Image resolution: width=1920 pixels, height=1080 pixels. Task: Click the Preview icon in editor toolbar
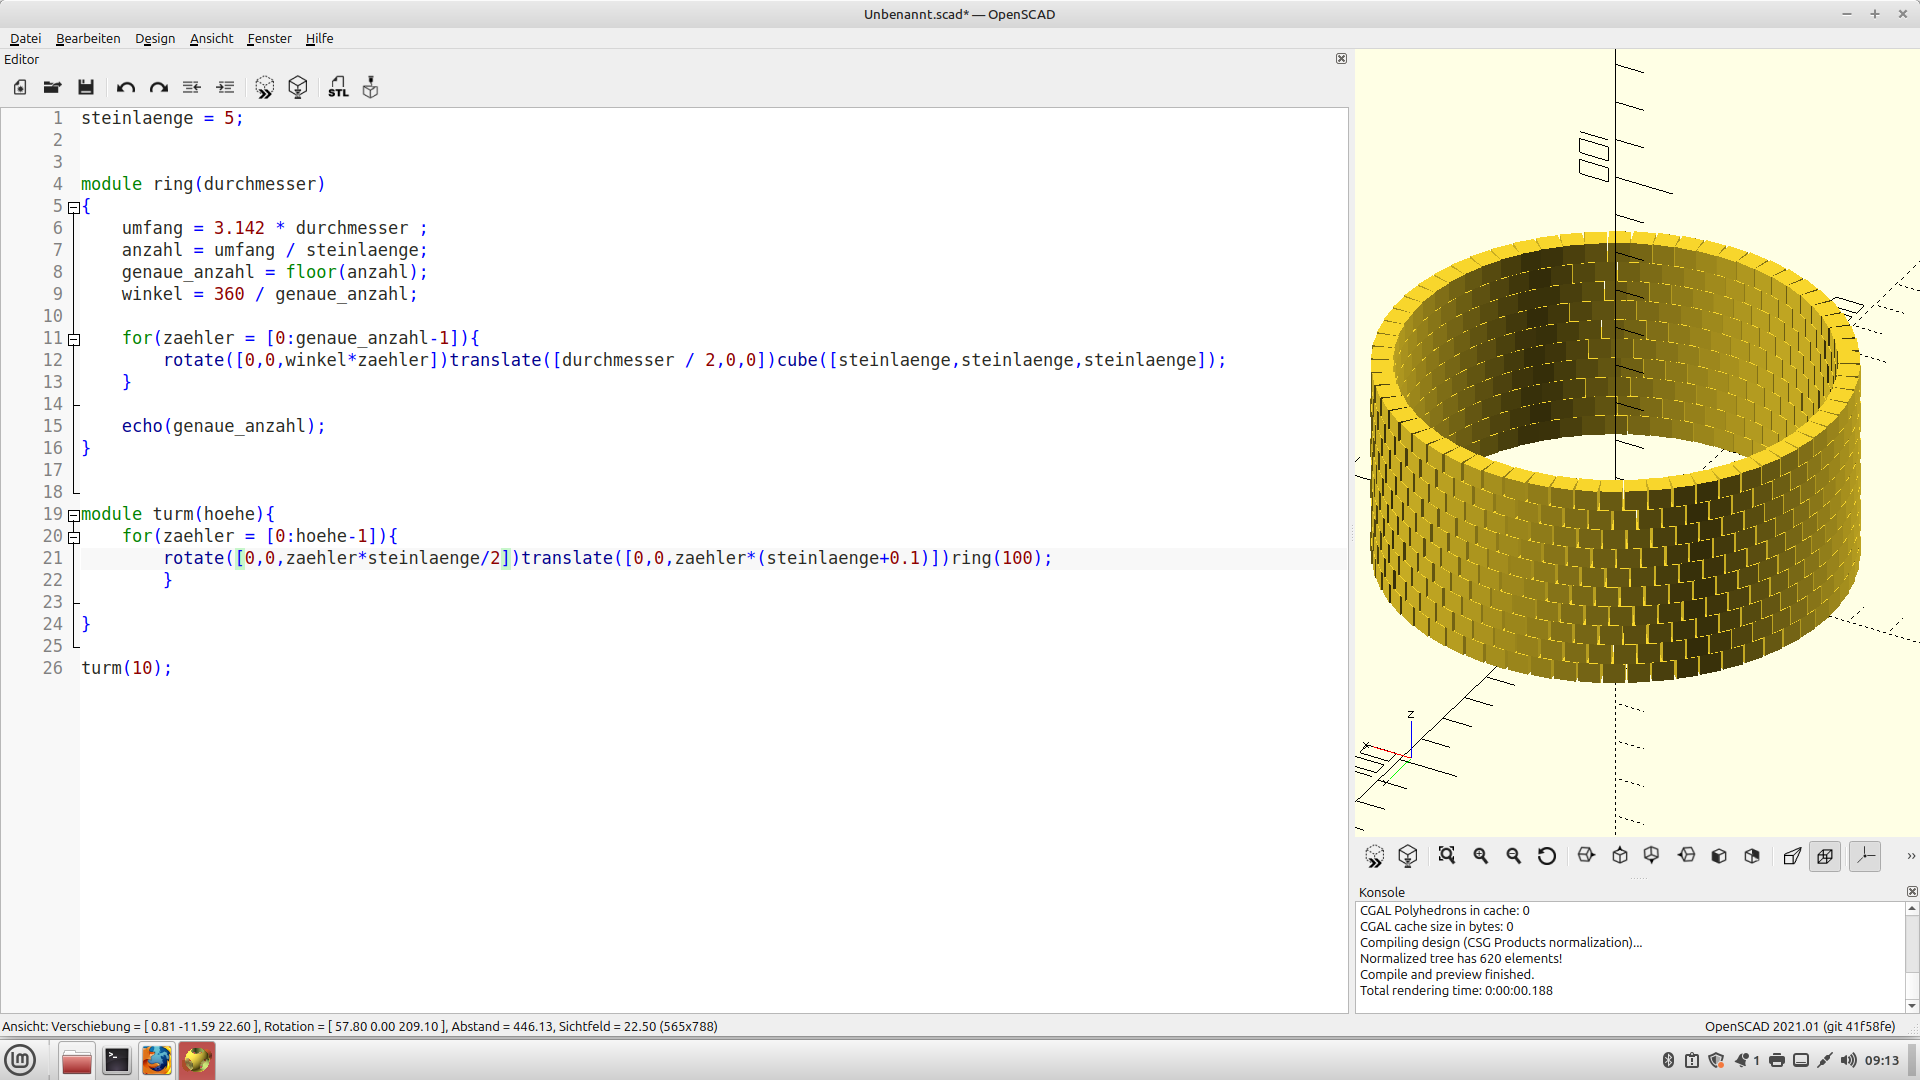pos(264,87)
